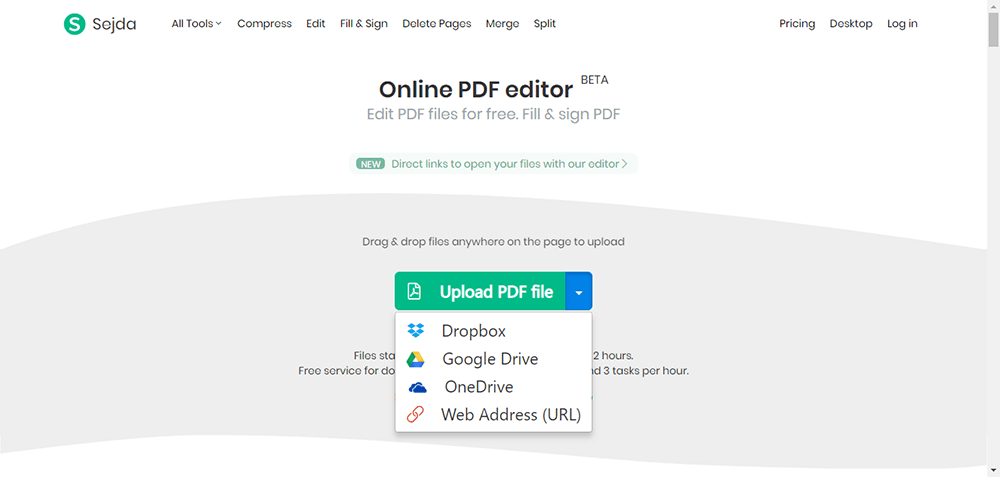
Task: Open Delete Pages tool
Action: click(x=436, y=24)
